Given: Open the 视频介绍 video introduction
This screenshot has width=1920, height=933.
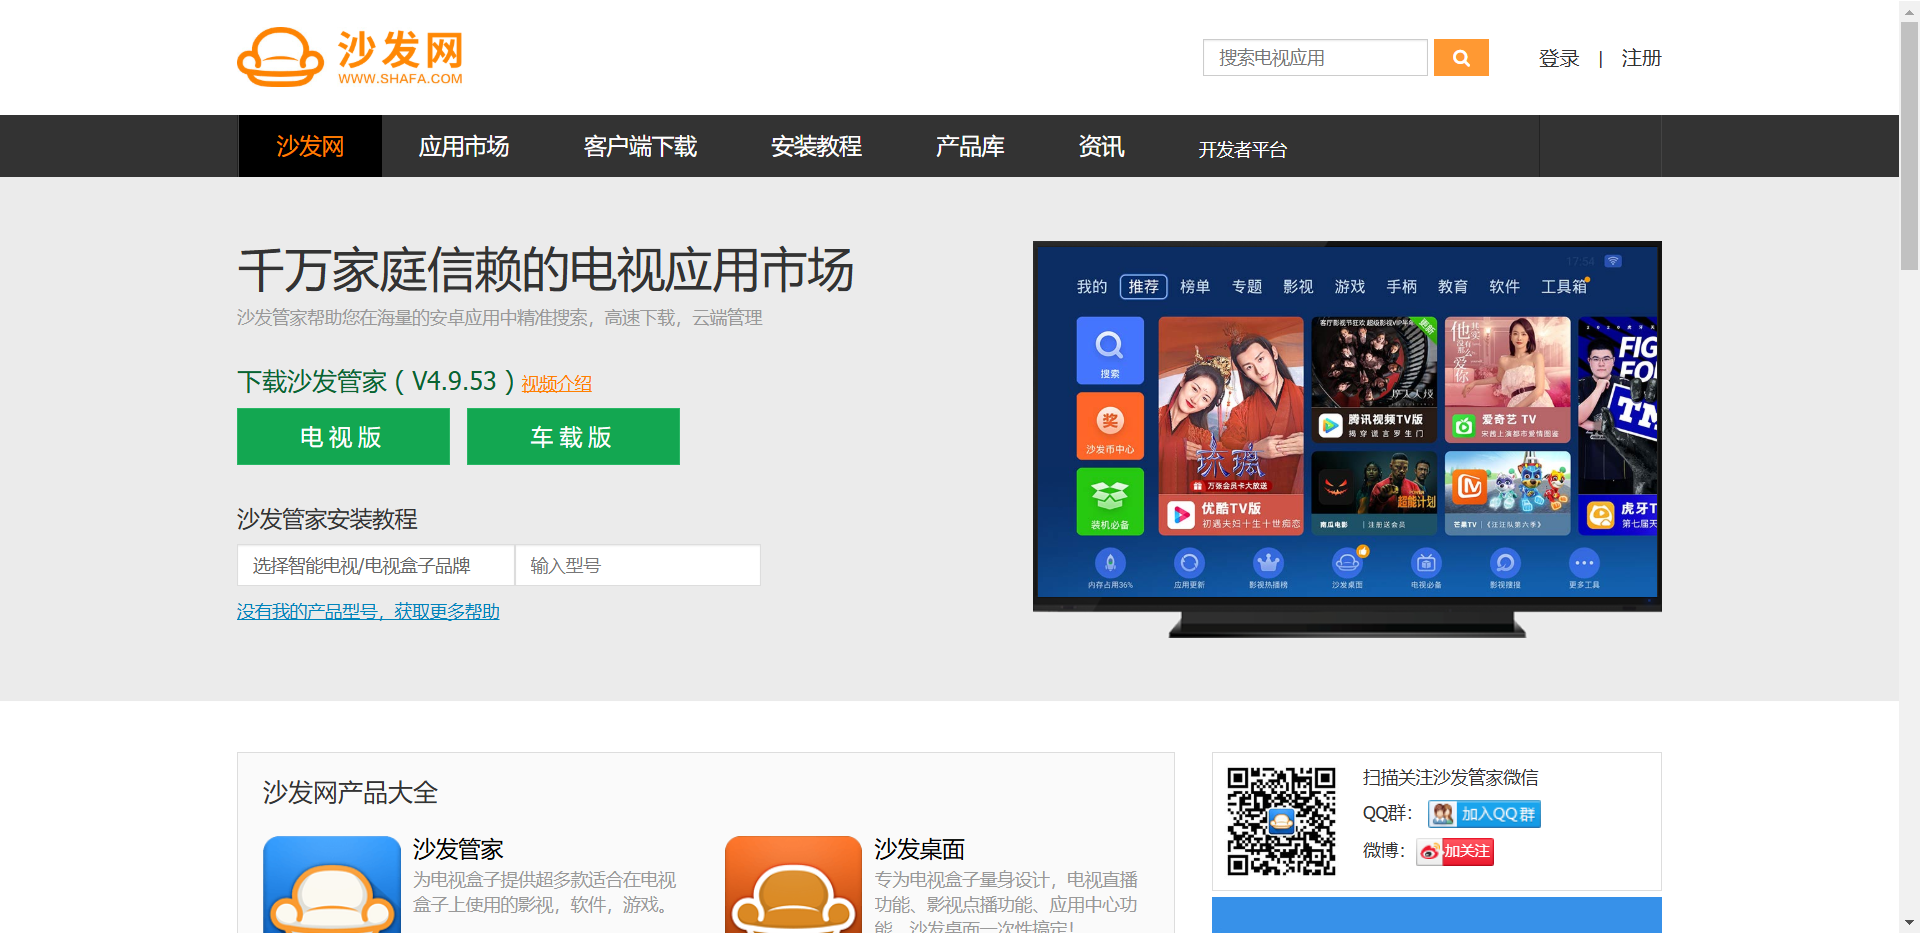Looking at the screenshot, I should click(x=555, y=382).
